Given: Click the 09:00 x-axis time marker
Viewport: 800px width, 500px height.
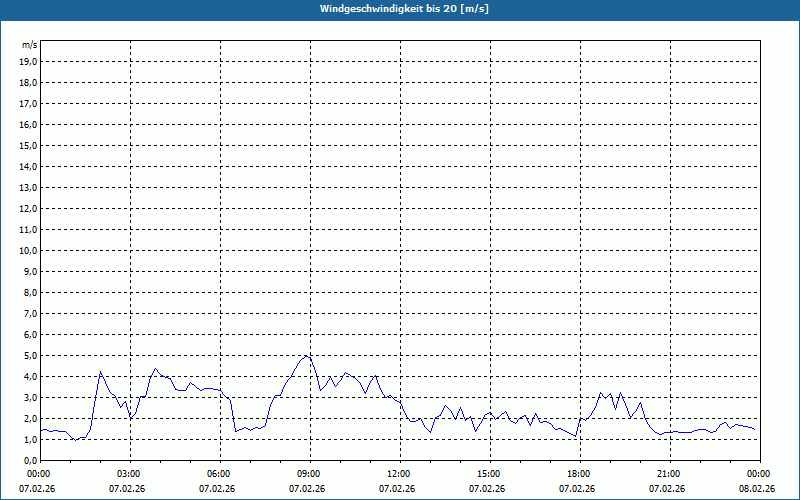Looking at the screenshot, I should [308, 473].
